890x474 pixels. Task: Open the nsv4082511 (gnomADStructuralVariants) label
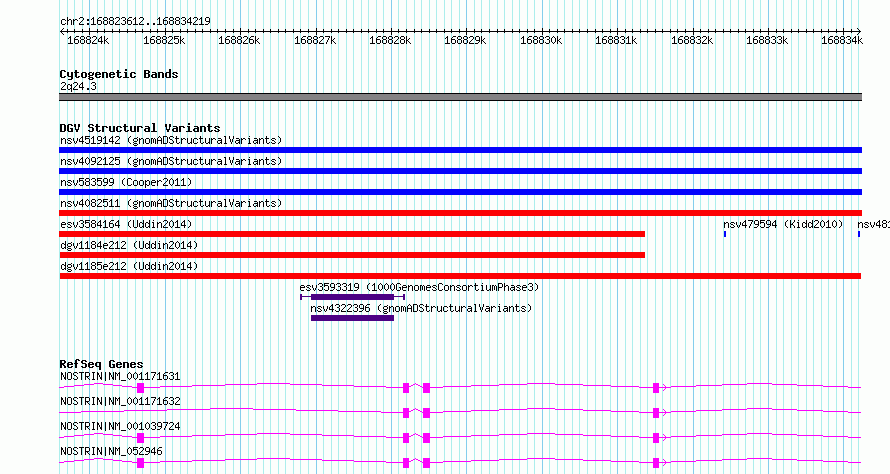(x=171, y=203)
